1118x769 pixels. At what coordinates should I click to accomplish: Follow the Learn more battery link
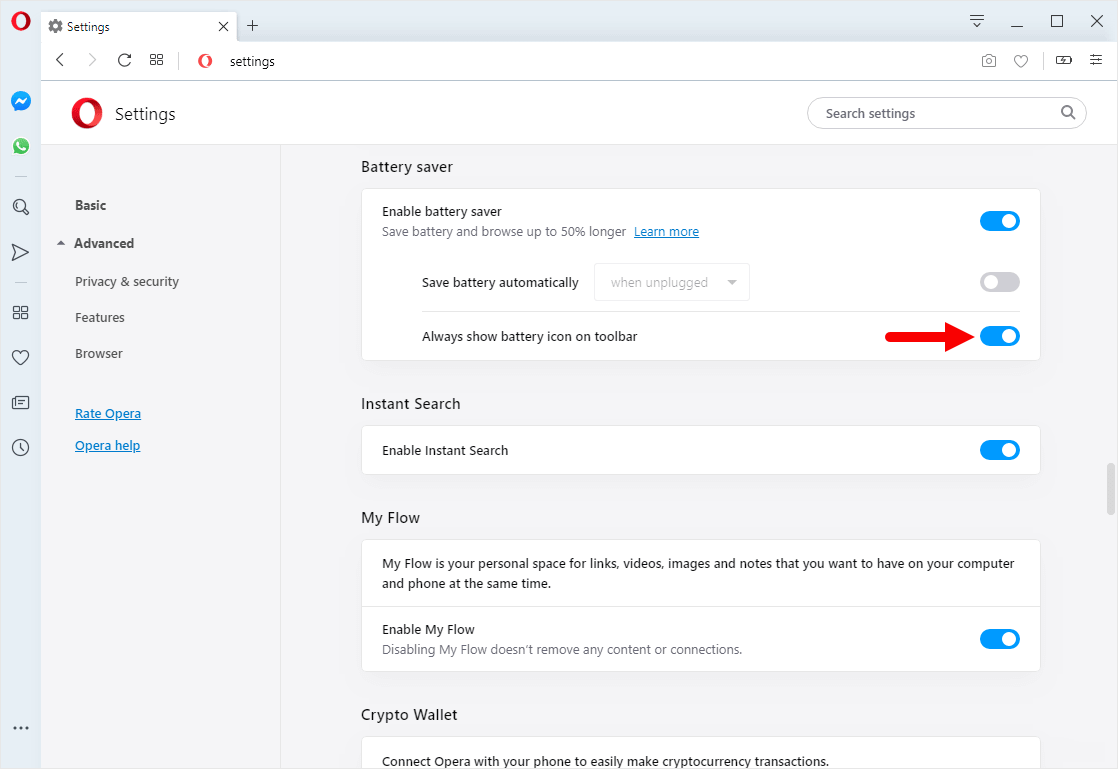tap(666, 232)
